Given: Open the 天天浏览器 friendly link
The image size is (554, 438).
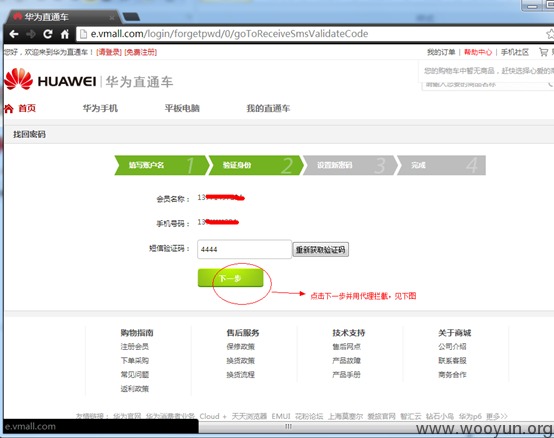Looking at the screenshot, I should (249, 416).
